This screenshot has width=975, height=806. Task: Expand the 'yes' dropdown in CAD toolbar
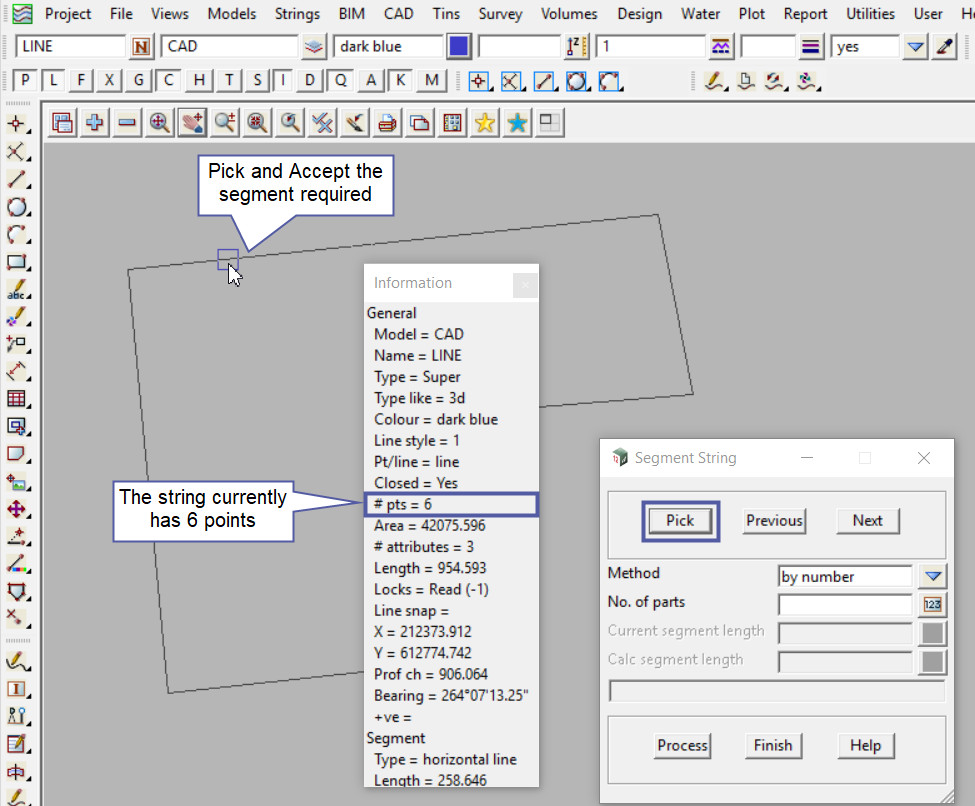[915, 47]
